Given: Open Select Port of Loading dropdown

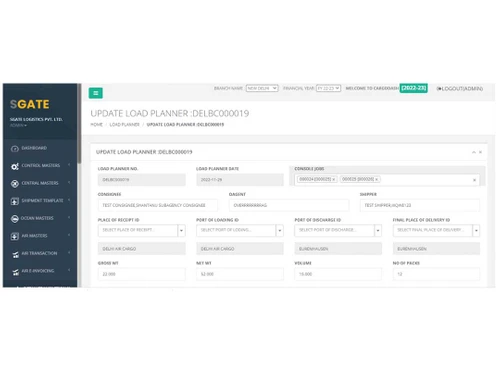Looking at the screenshot, I should pos(240,230).
